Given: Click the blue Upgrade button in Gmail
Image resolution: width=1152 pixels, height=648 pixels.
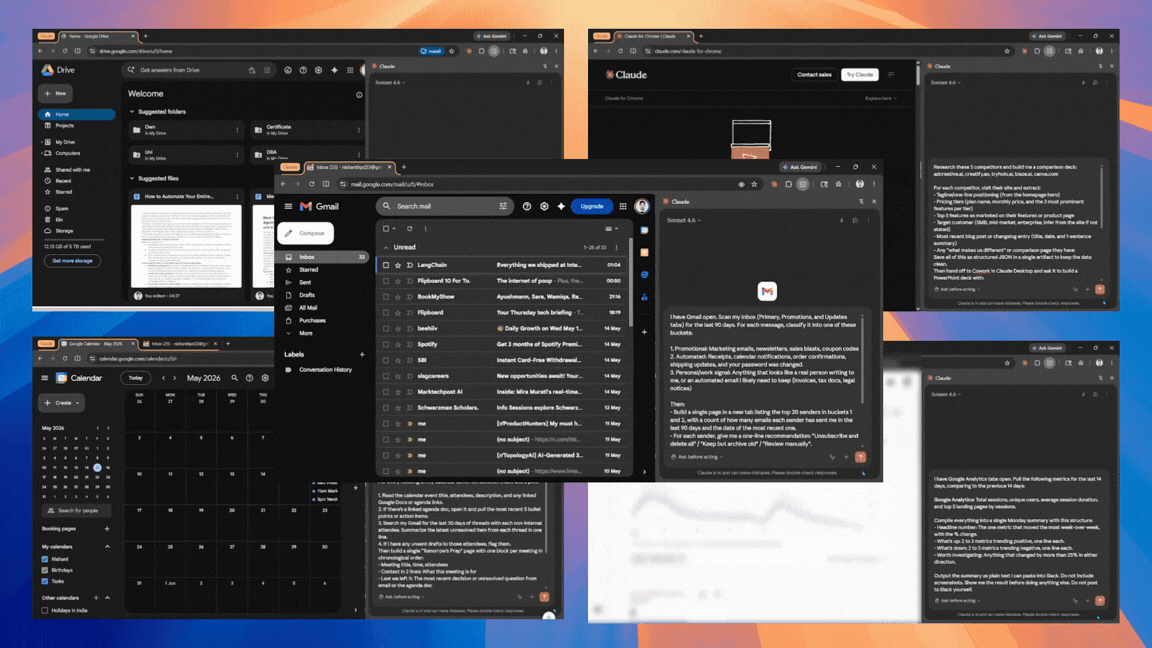Looking at the screenshot, I should 591,206.
